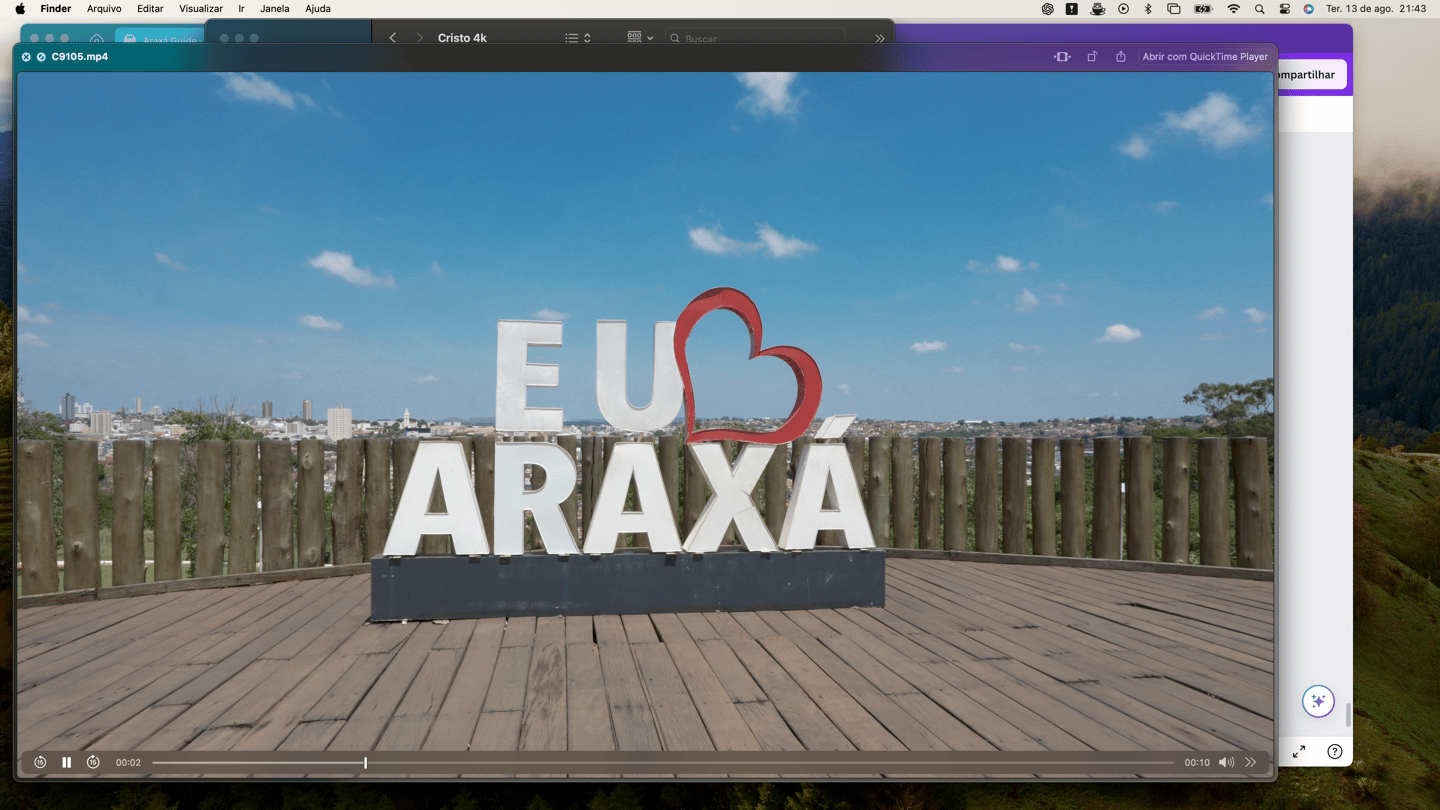Close the Quick Look preview window
The width and height of the screenshot is (1440, 810).
[x=26, y=57]
